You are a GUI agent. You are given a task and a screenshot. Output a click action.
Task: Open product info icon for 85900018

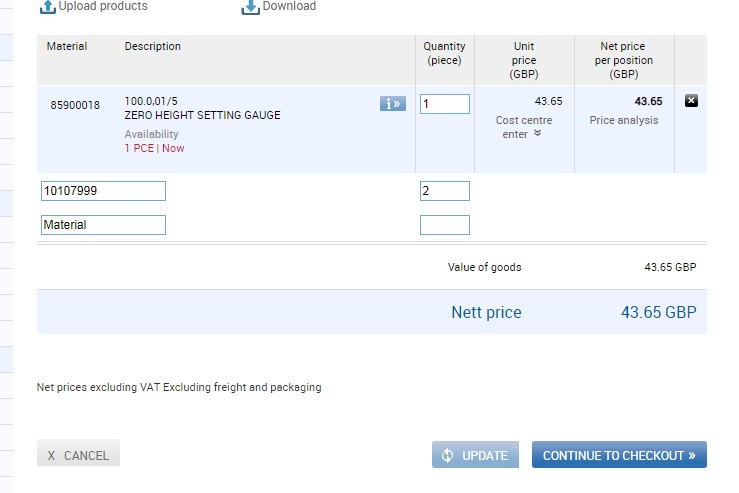[393, 104]
